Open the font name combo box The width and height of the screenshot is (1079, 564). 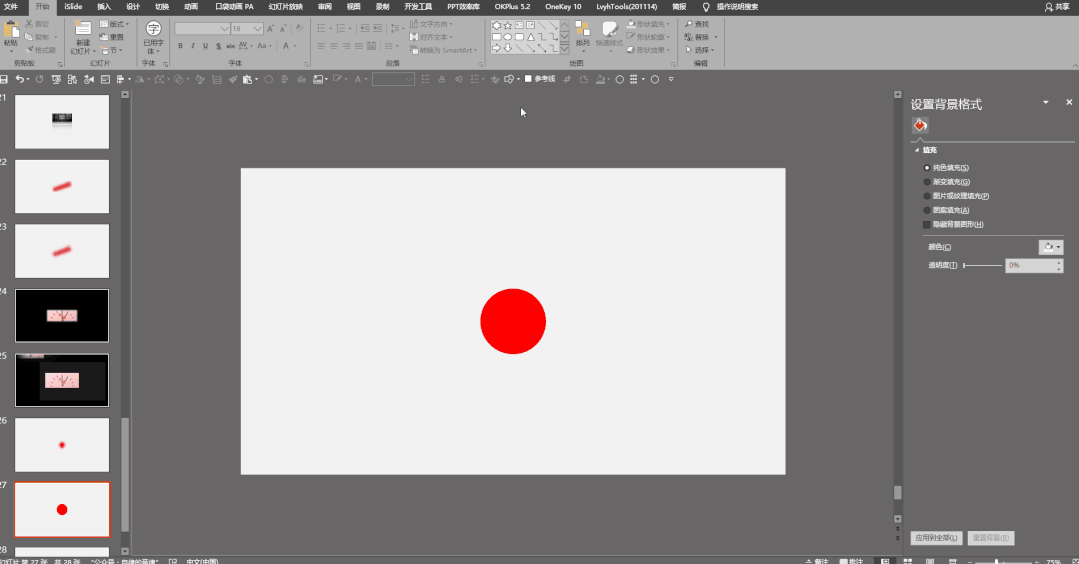202,29
